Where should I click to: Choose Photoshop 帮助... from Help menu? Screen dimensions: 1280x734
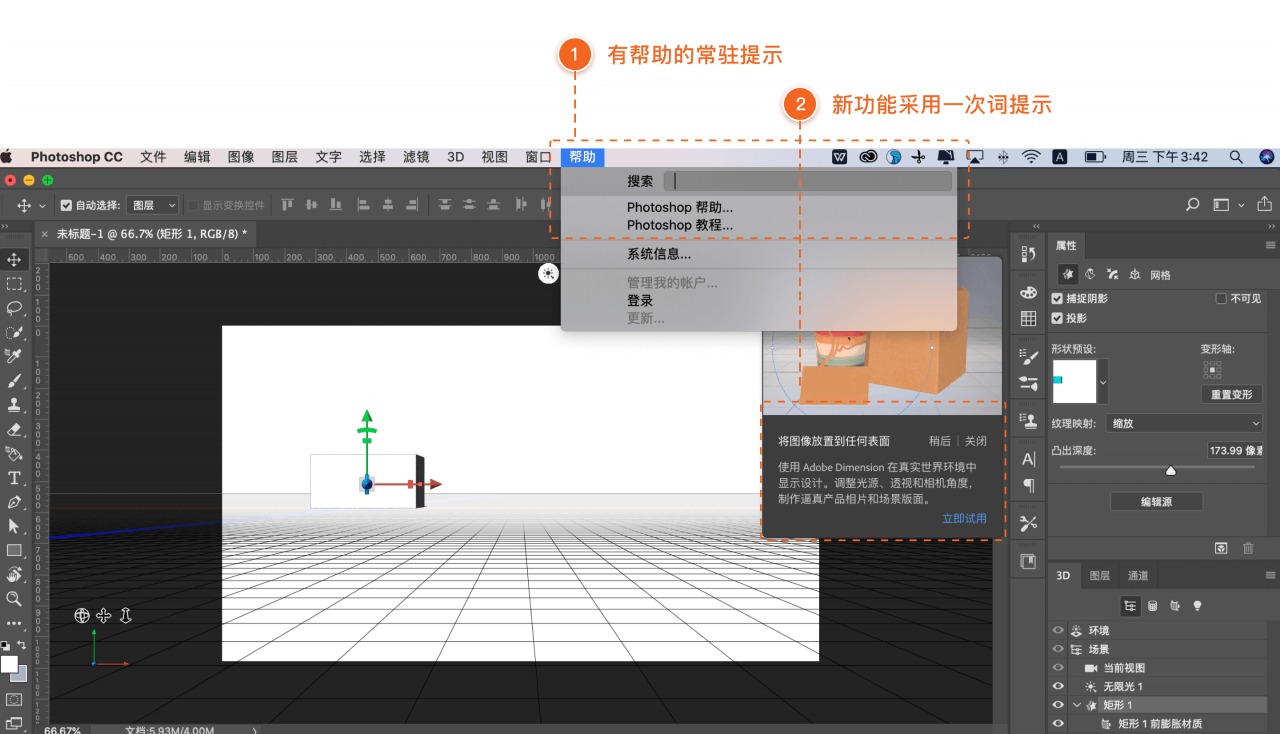680,208
